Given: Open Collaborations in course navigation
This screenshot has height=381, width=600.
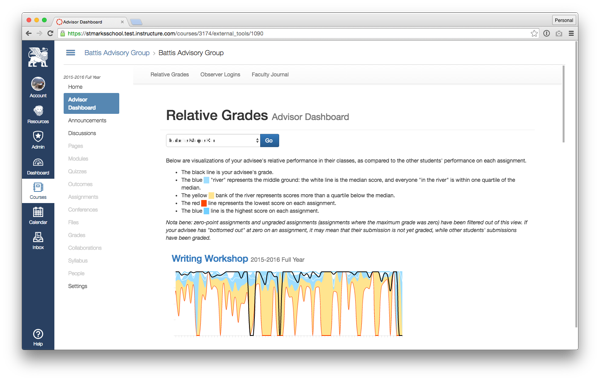Looking at the screenshot, I should point(85,248).
